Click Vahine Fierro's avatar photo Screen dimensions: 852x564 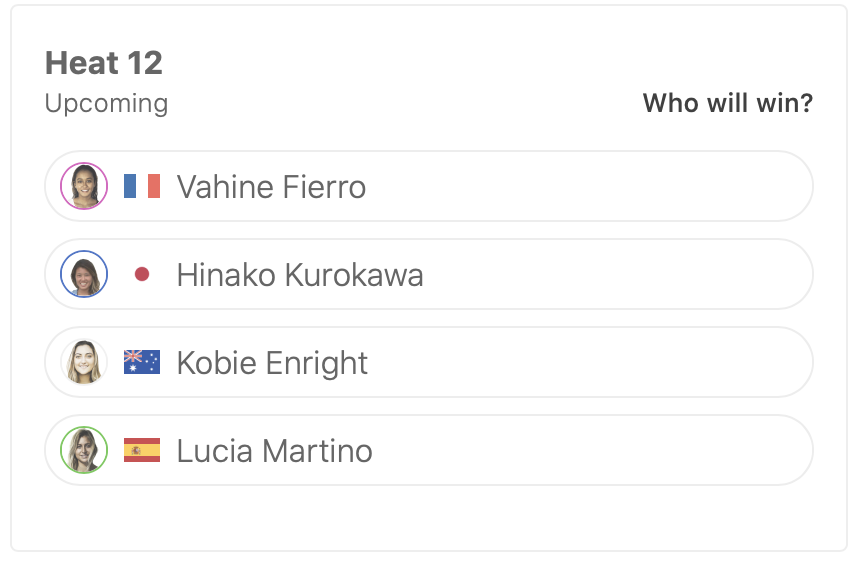[84, 186]
